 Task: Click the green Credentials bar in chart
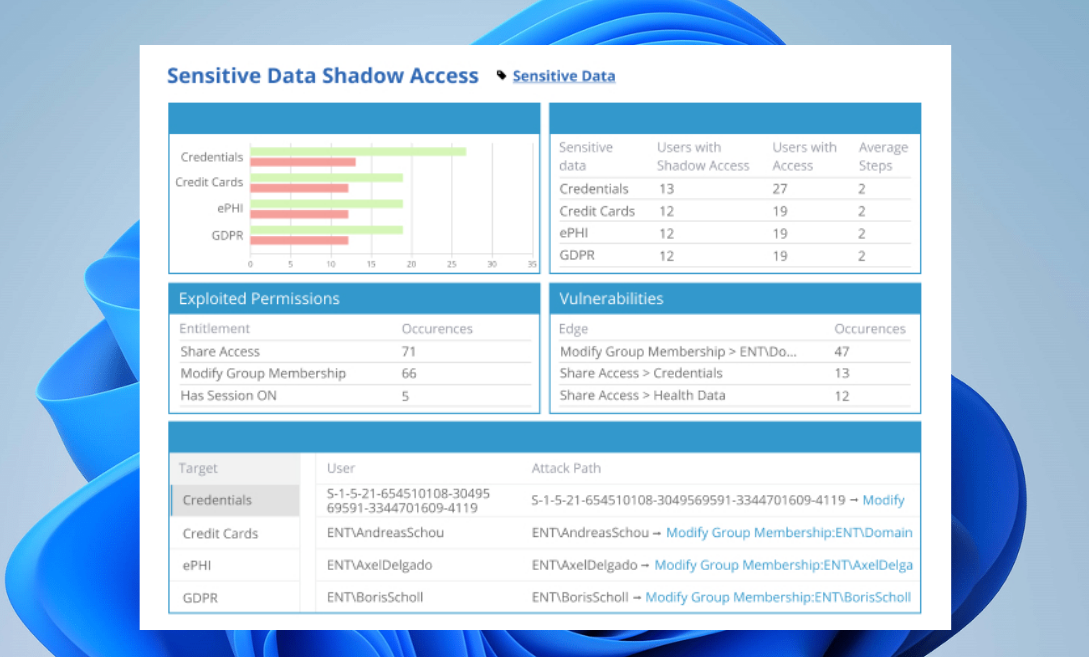358,151
